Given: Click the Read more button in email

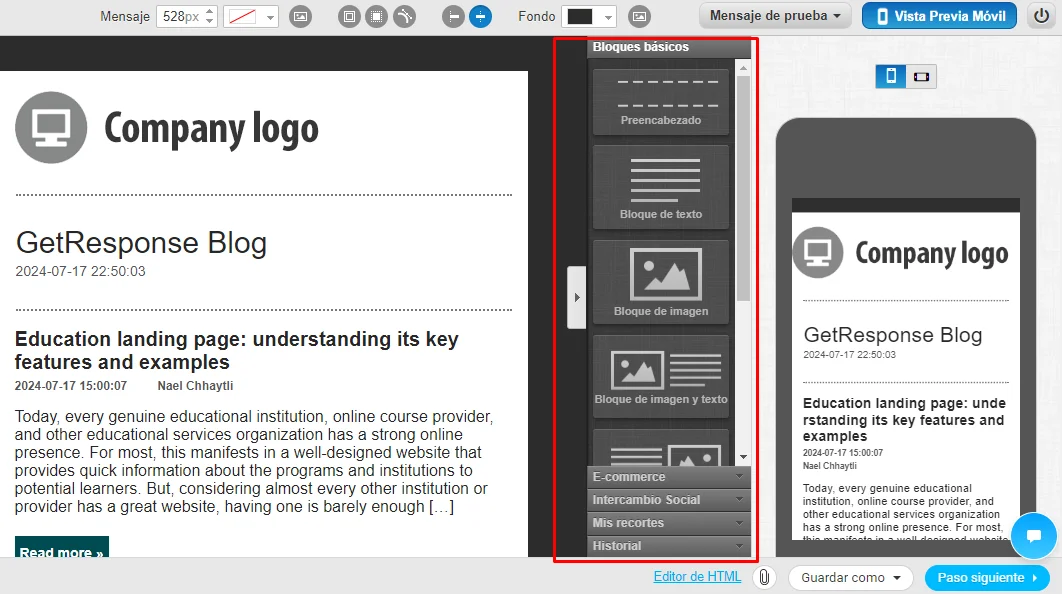Looking at the screenshot, I should point(62,547).
